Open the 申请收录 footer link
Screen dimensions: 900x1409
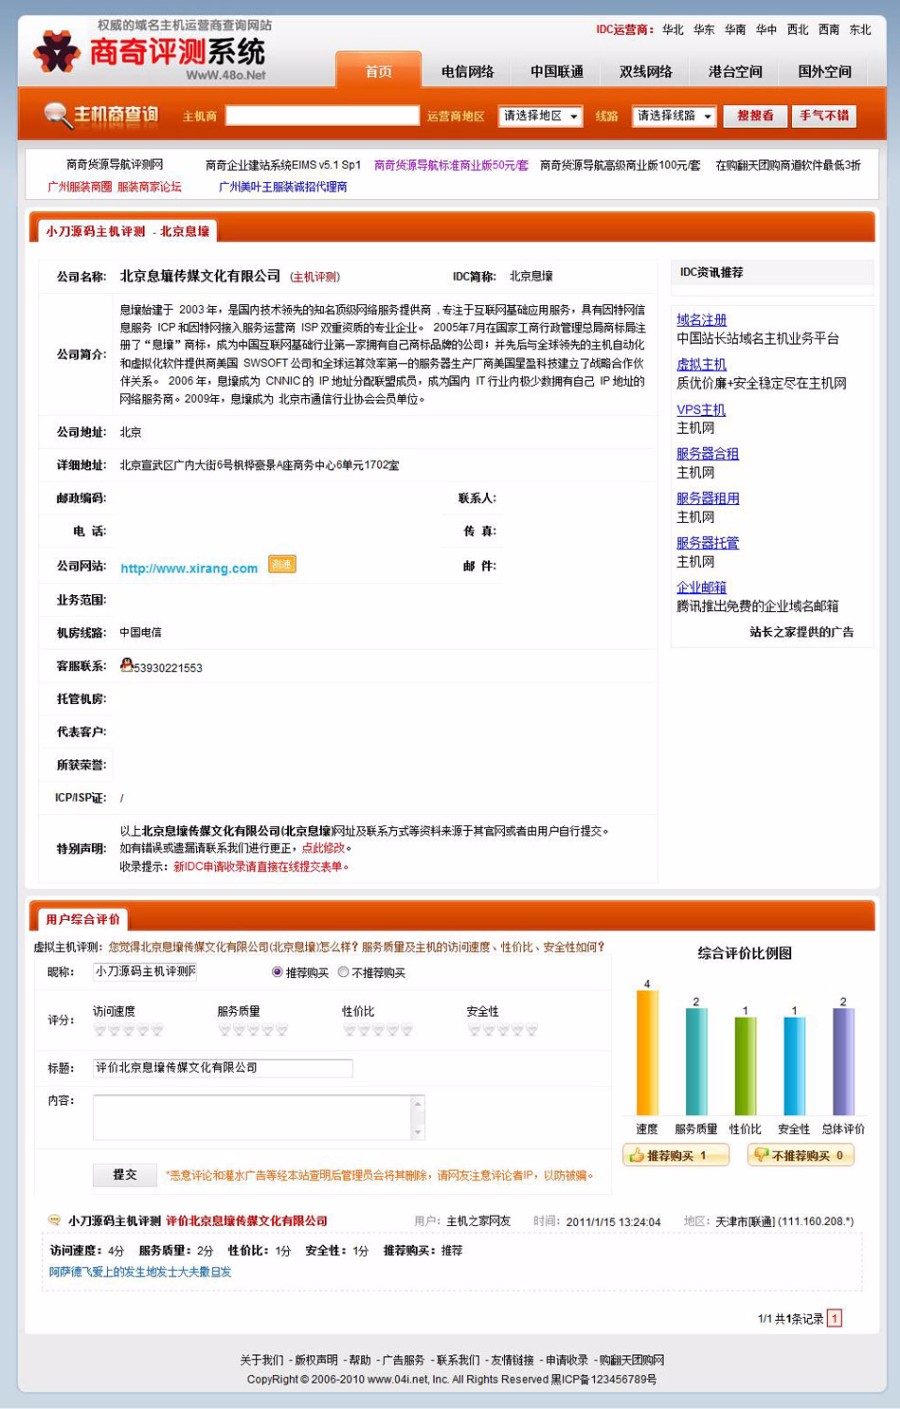point(567,1360)
